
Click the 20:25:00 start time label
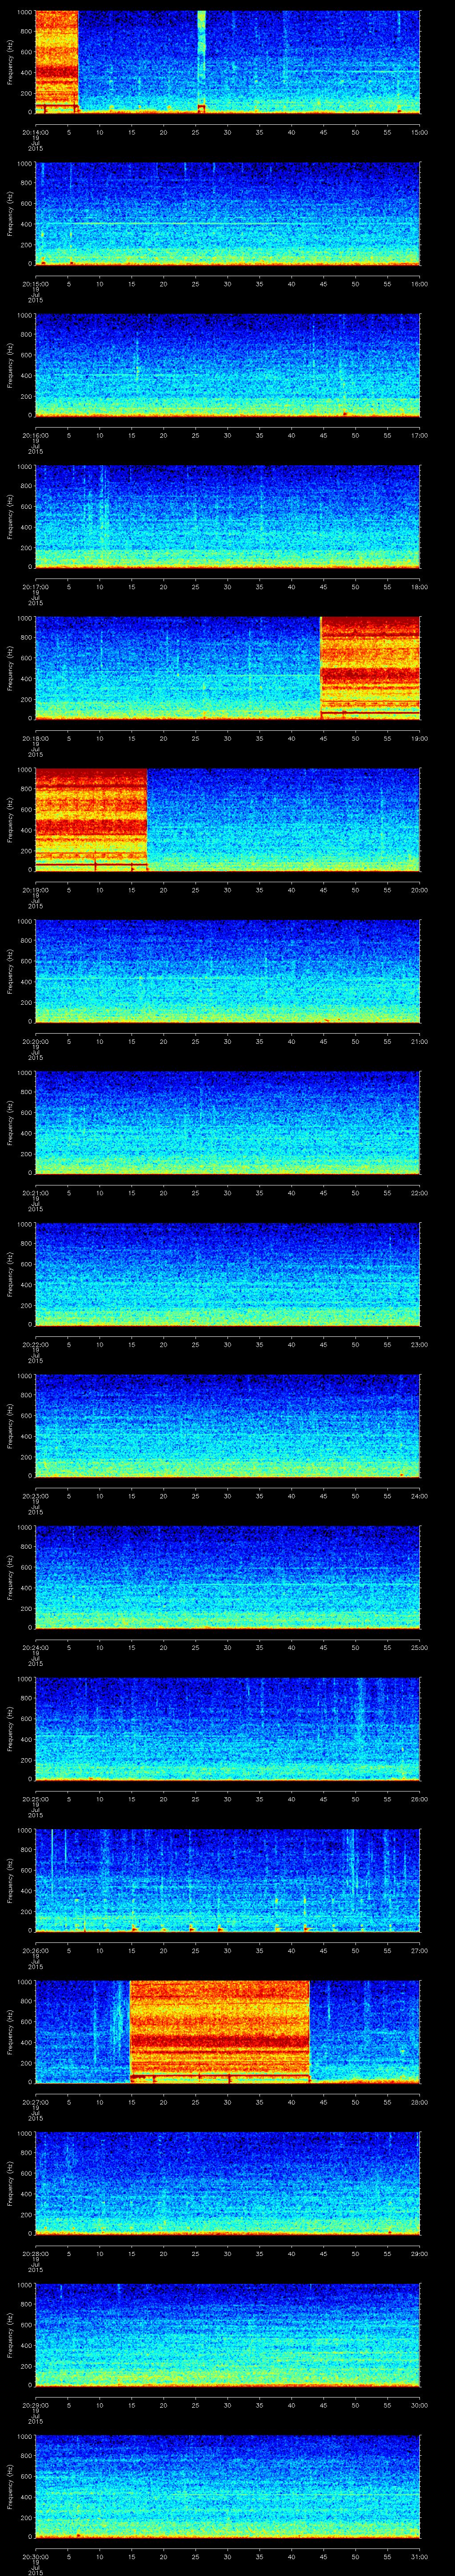(x=35, y=1799)
